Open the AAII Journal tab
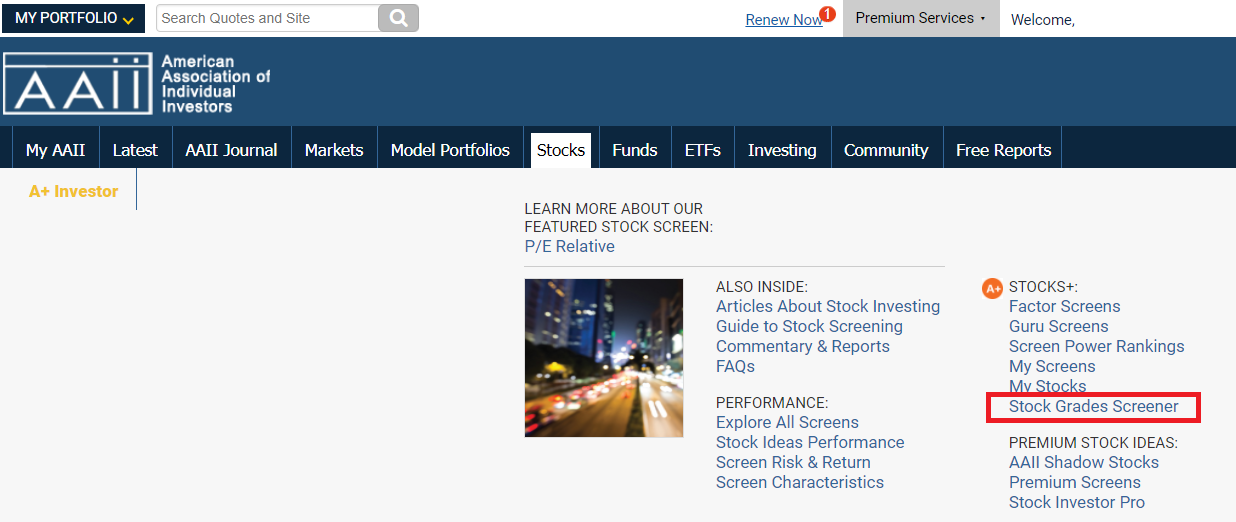The height and width of the screenshot is (522, 1236). [x=231, y=150]
